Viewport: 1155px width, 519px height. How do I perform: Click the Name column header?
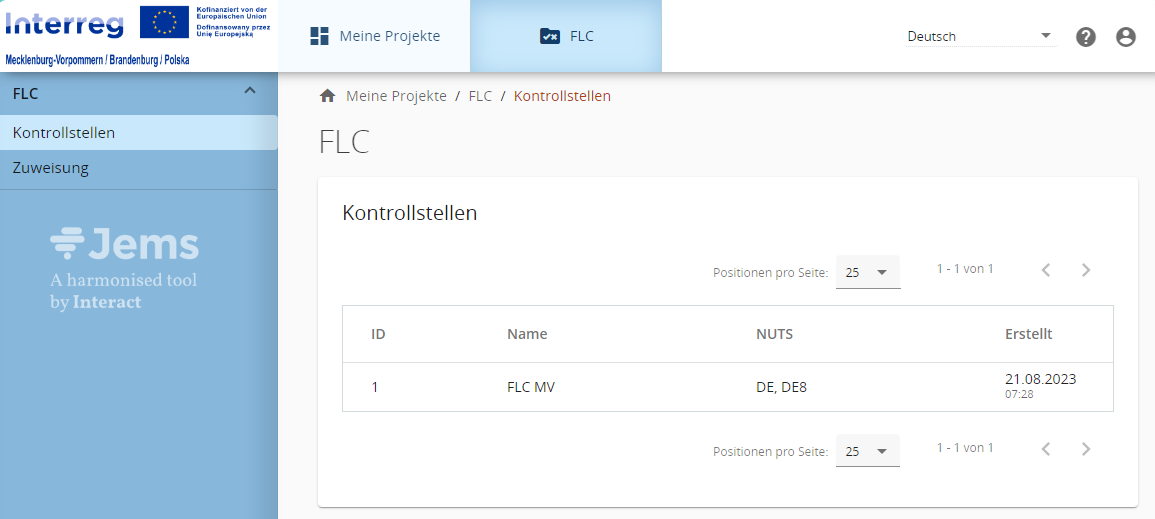click(x=527, y=334)
